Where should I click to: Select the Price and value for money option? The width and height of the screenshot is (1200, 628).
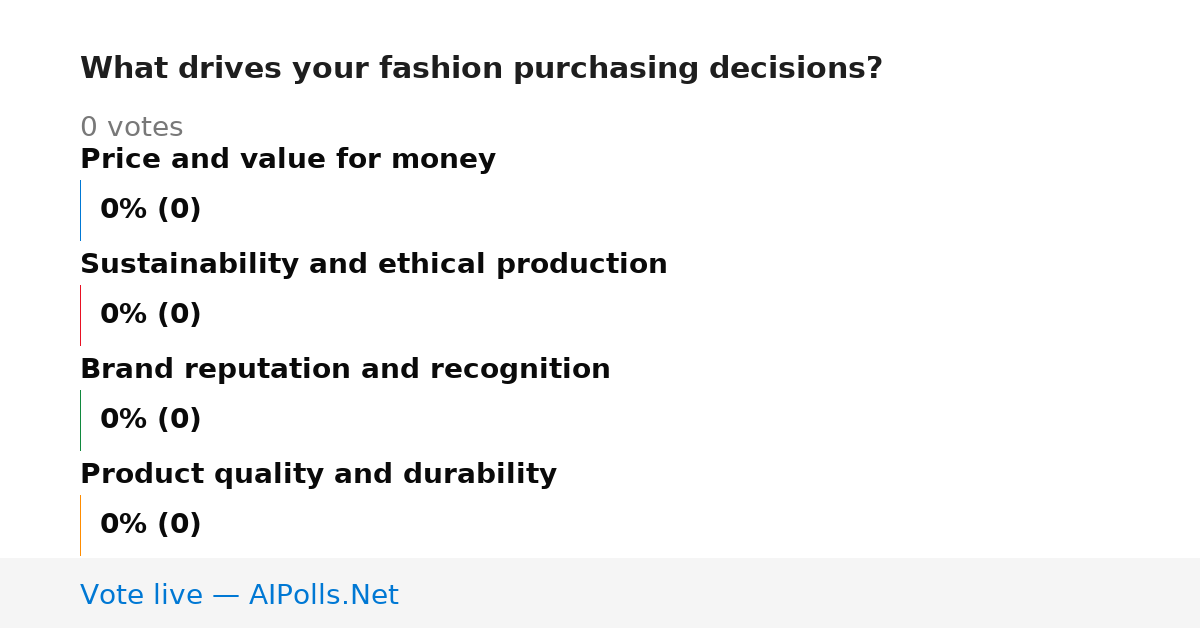288,160
